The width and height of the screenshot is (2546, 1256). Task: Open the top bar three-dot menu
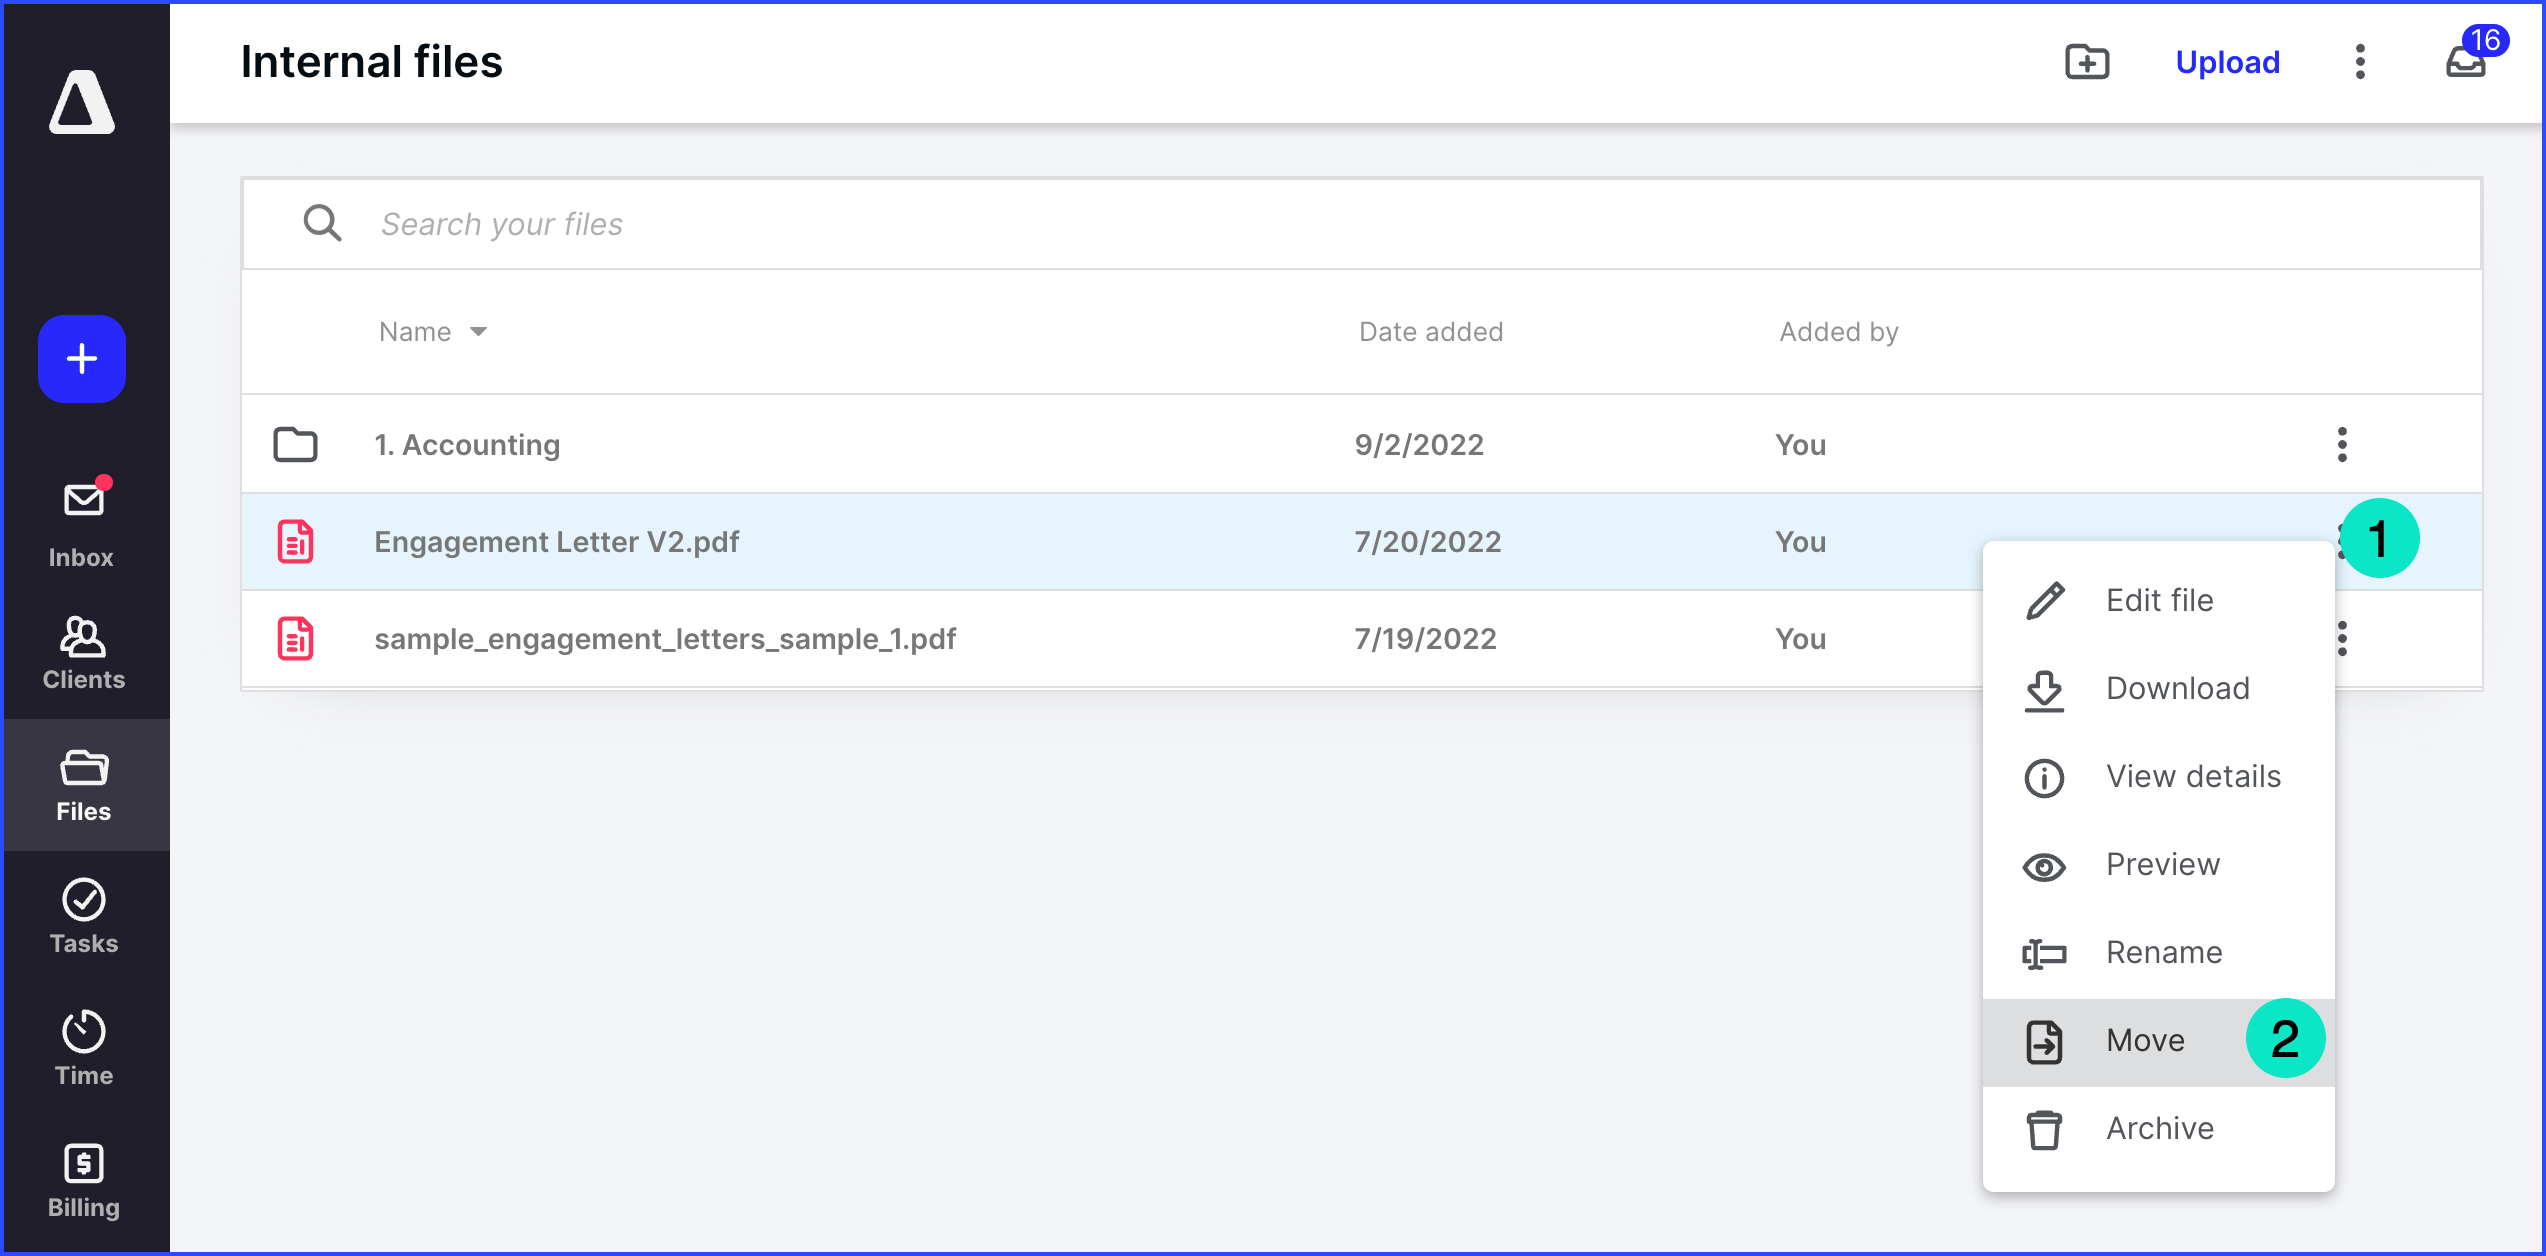click(2359, 62)
